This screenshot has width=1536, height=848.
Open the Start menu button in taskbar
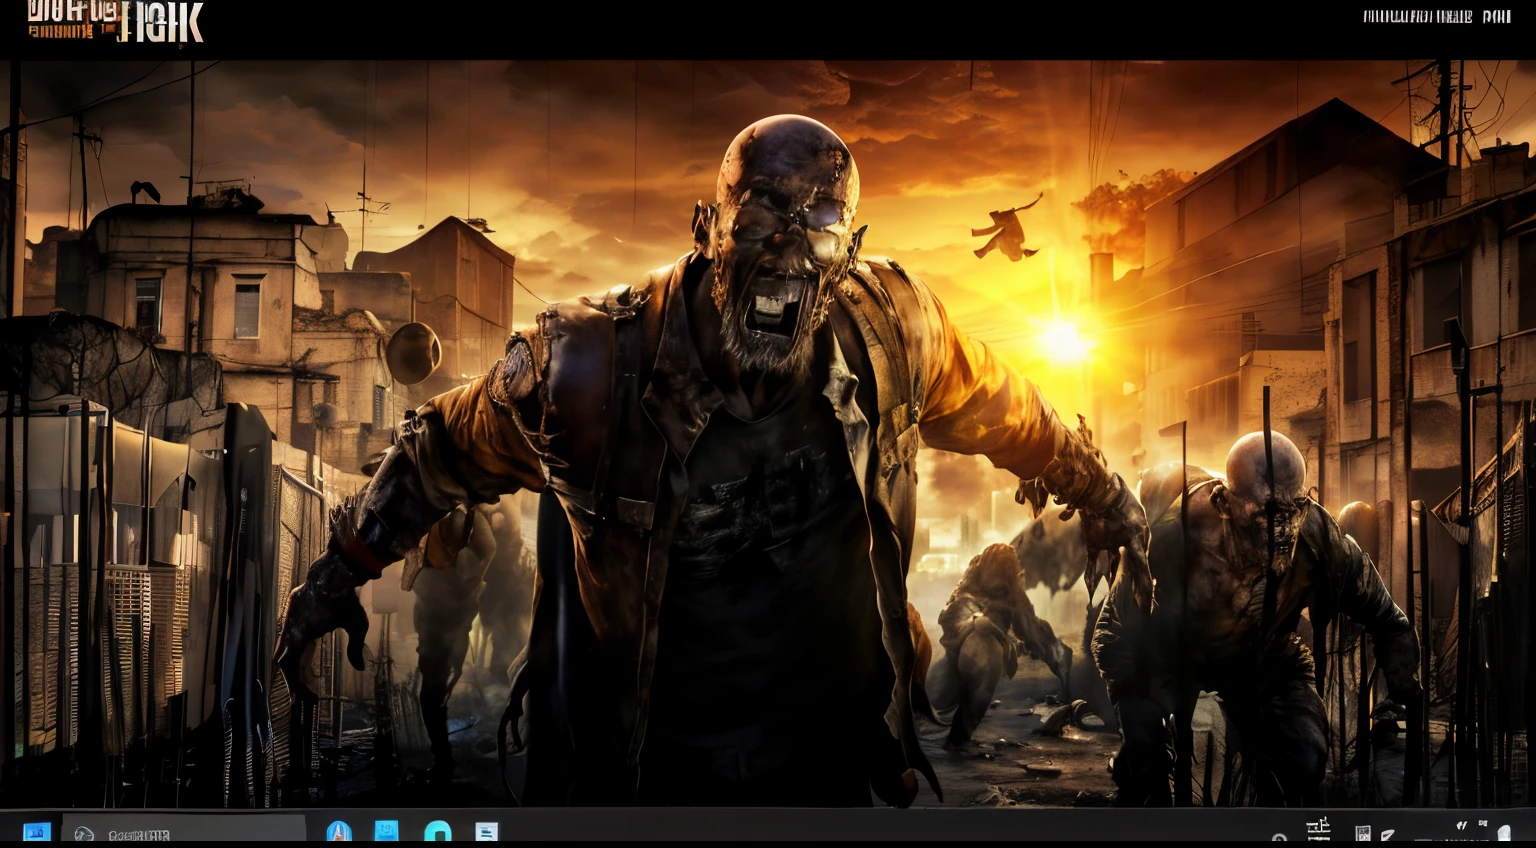pos(37,832)
